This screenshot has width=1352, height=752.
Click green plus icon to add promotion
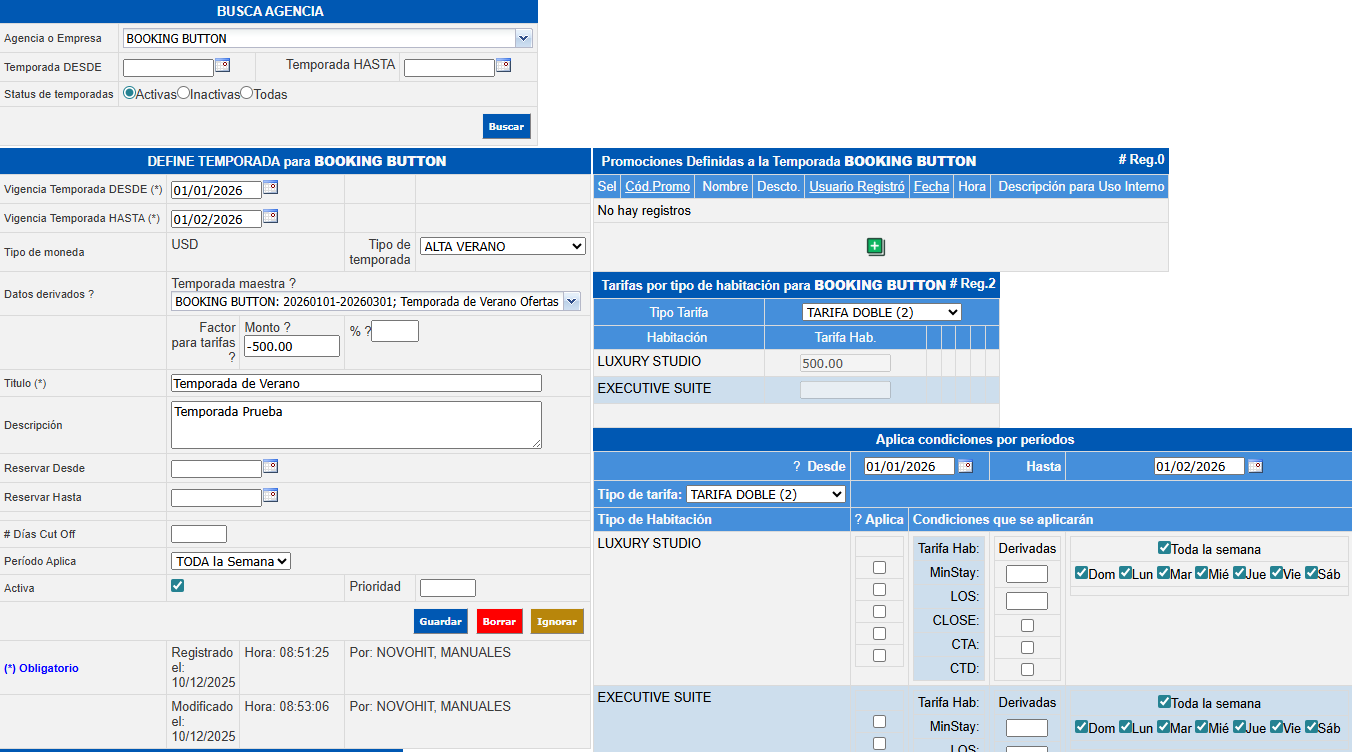coord(876,247)
